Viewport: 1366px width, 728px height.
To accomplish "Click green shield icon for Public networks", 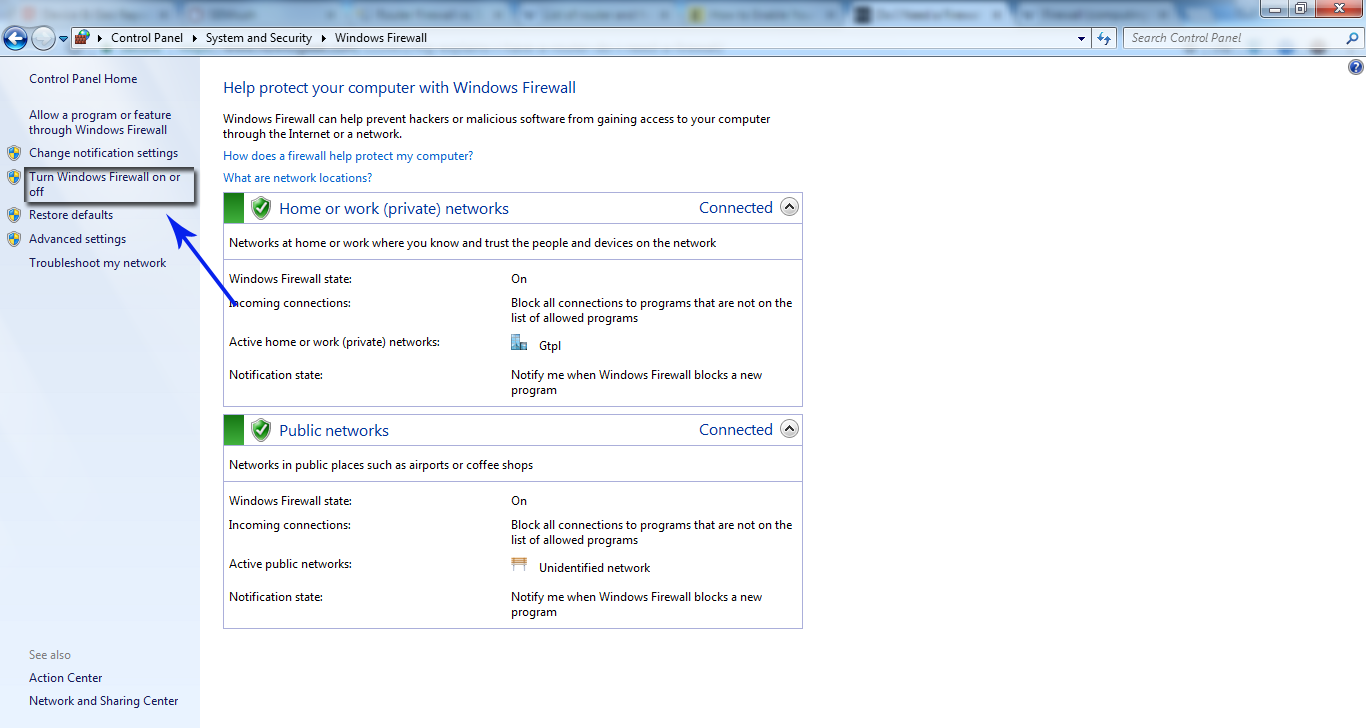I will point(261,430).
